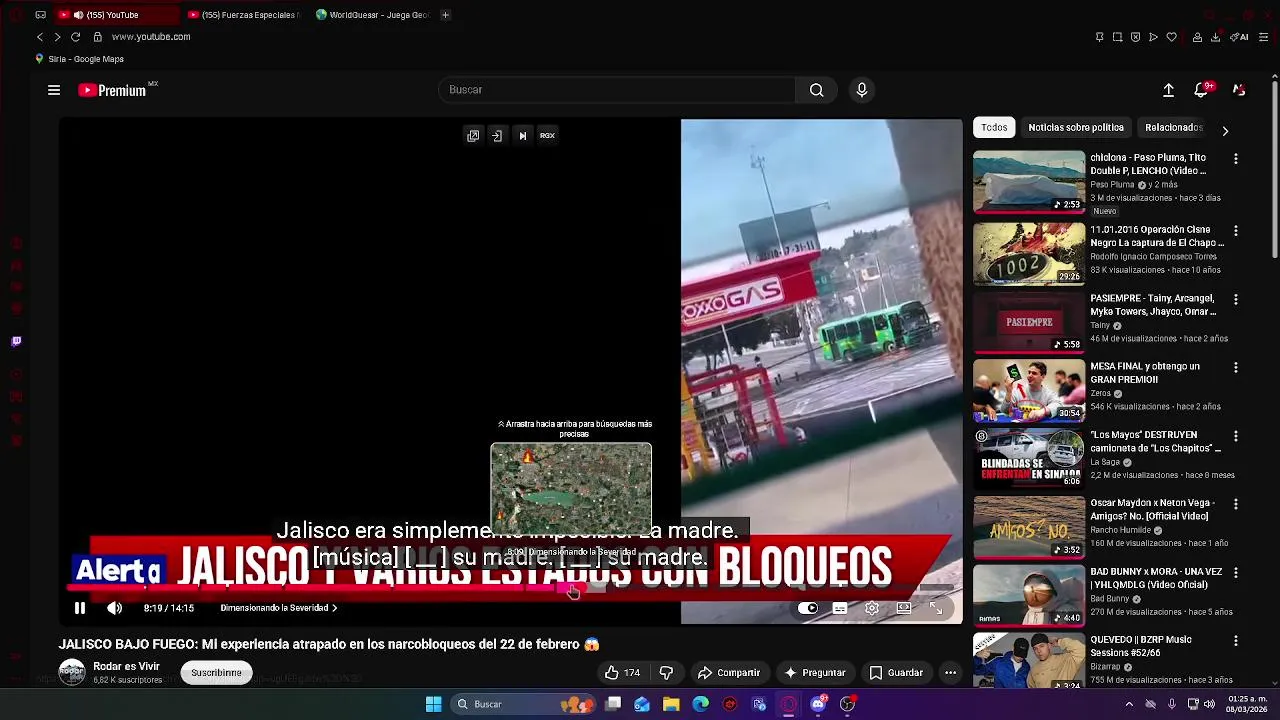This screenshot has width=1280, height=720.
Task: Open Microsoft Edge from taskbar
Action: point(700,704)
